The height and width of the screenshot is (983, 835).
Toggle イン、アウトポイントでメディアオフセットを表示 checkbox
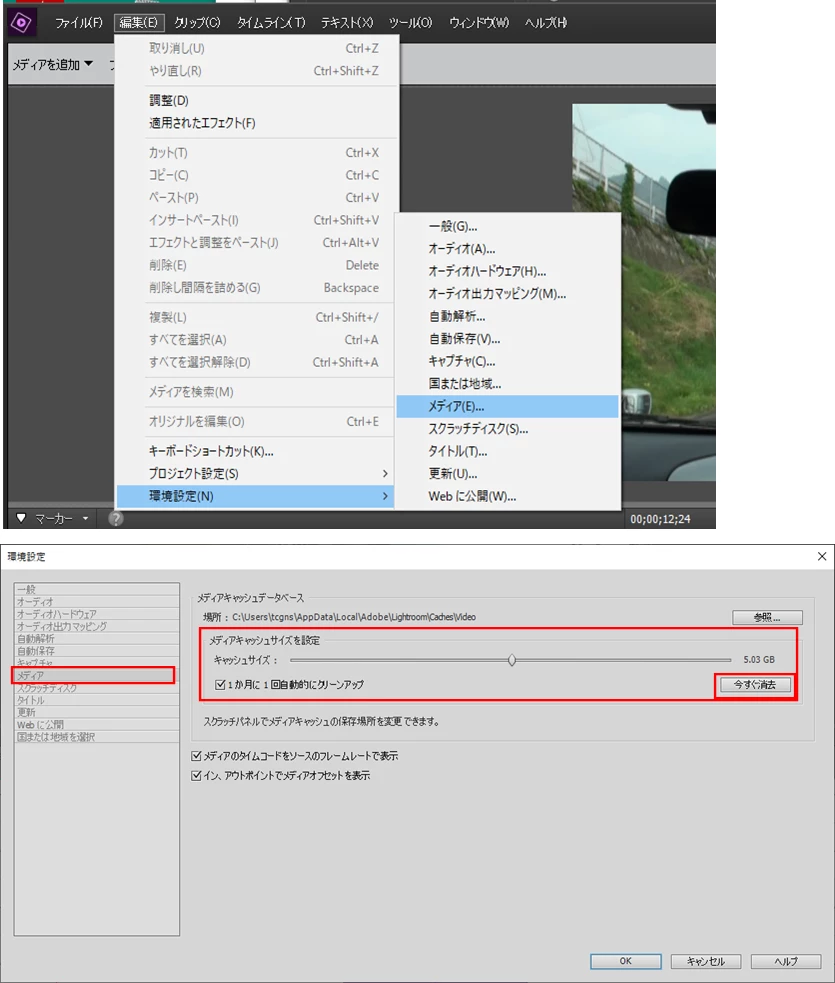coord(196,775)
